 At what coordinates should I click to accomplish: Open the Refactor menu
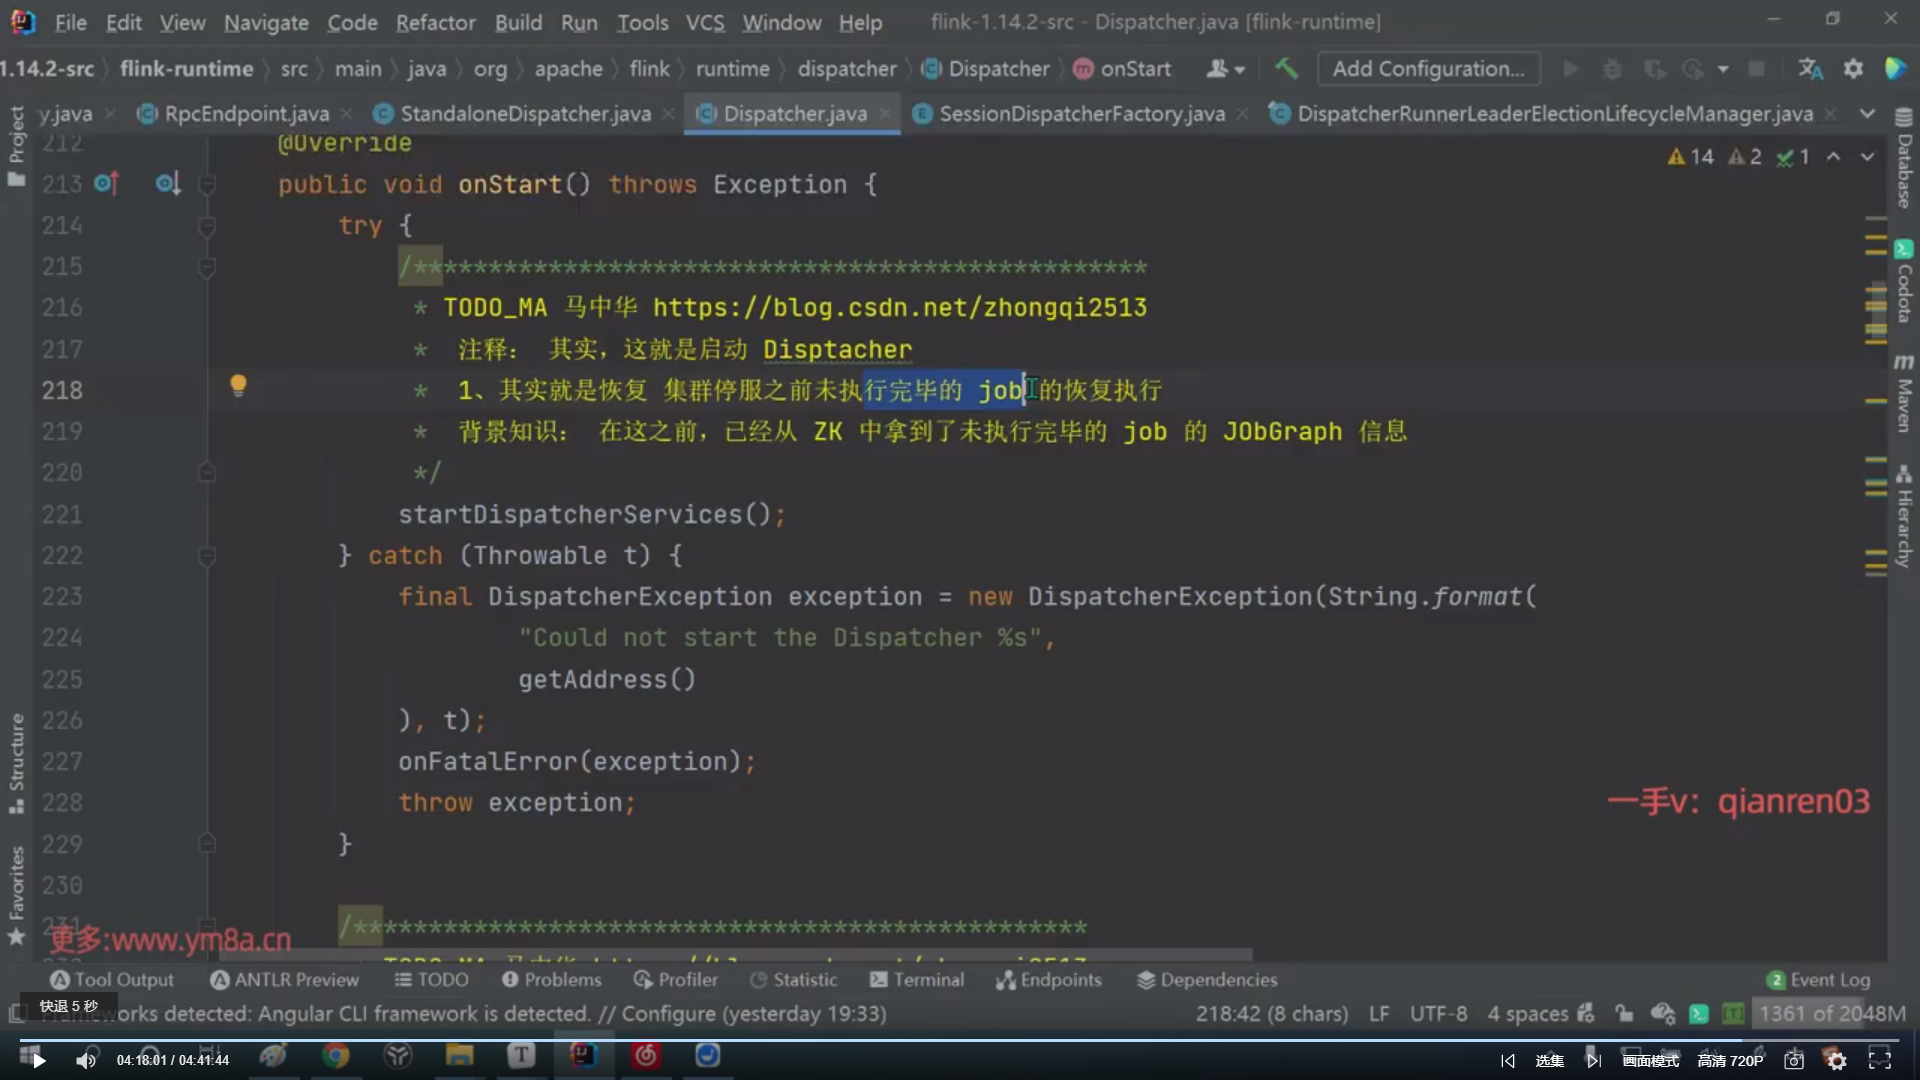435,22
